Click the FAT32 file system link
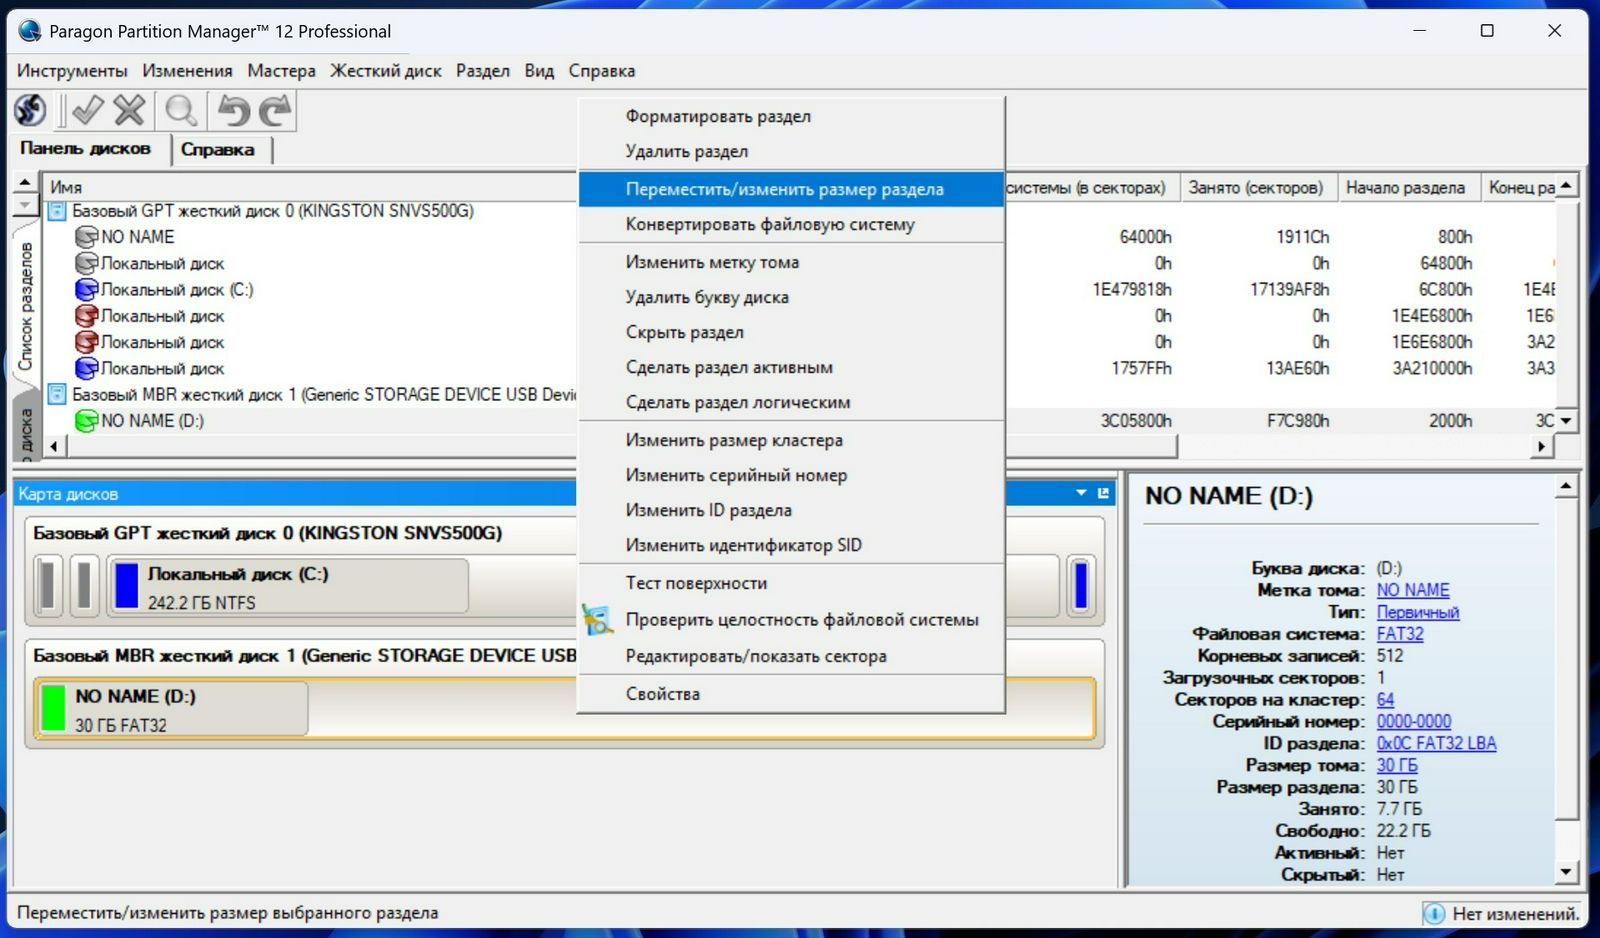The height and width of the screenshot is (938, 1600). (1399, 634)
